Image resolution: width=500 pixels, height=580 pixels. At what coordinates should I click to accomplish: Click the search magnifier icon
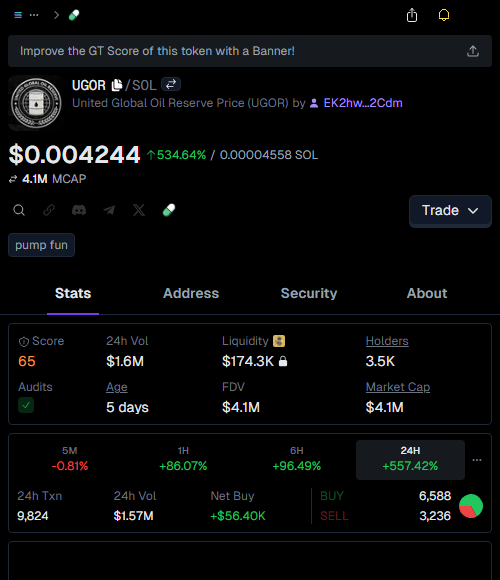pos(19,210)
